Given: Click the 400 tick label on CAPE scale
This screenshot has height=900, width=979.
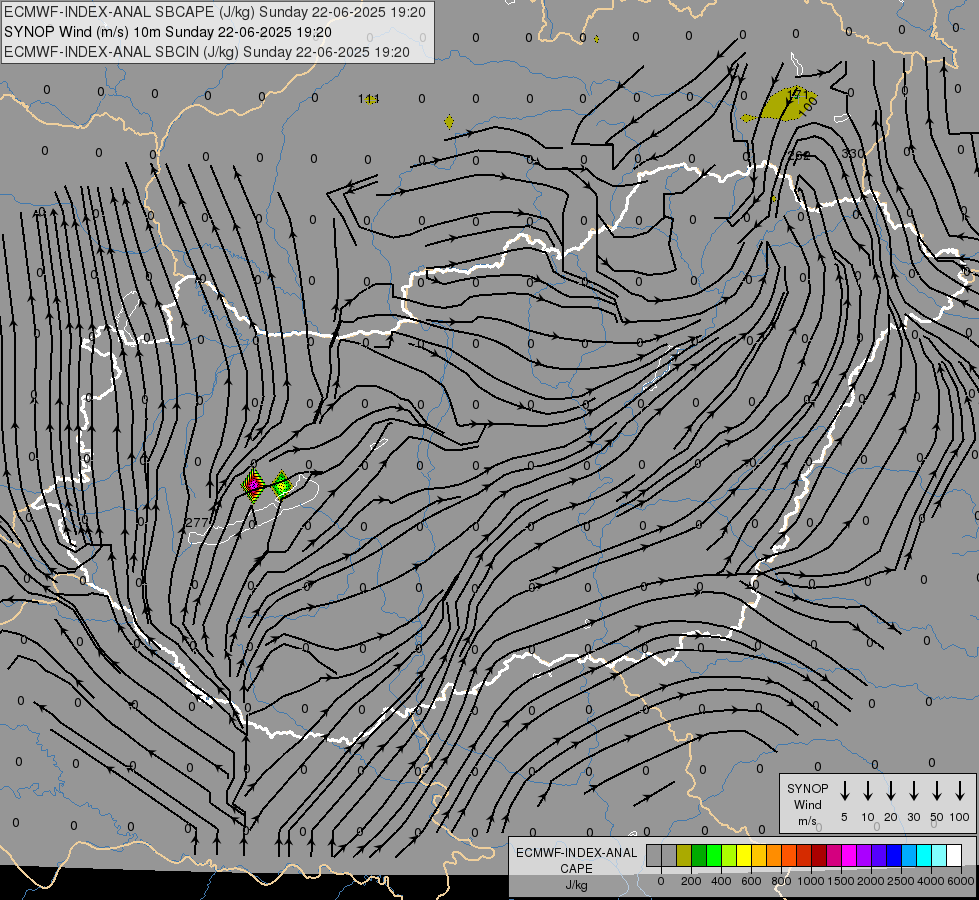Looking at the screenshot, I should [721, 881].
